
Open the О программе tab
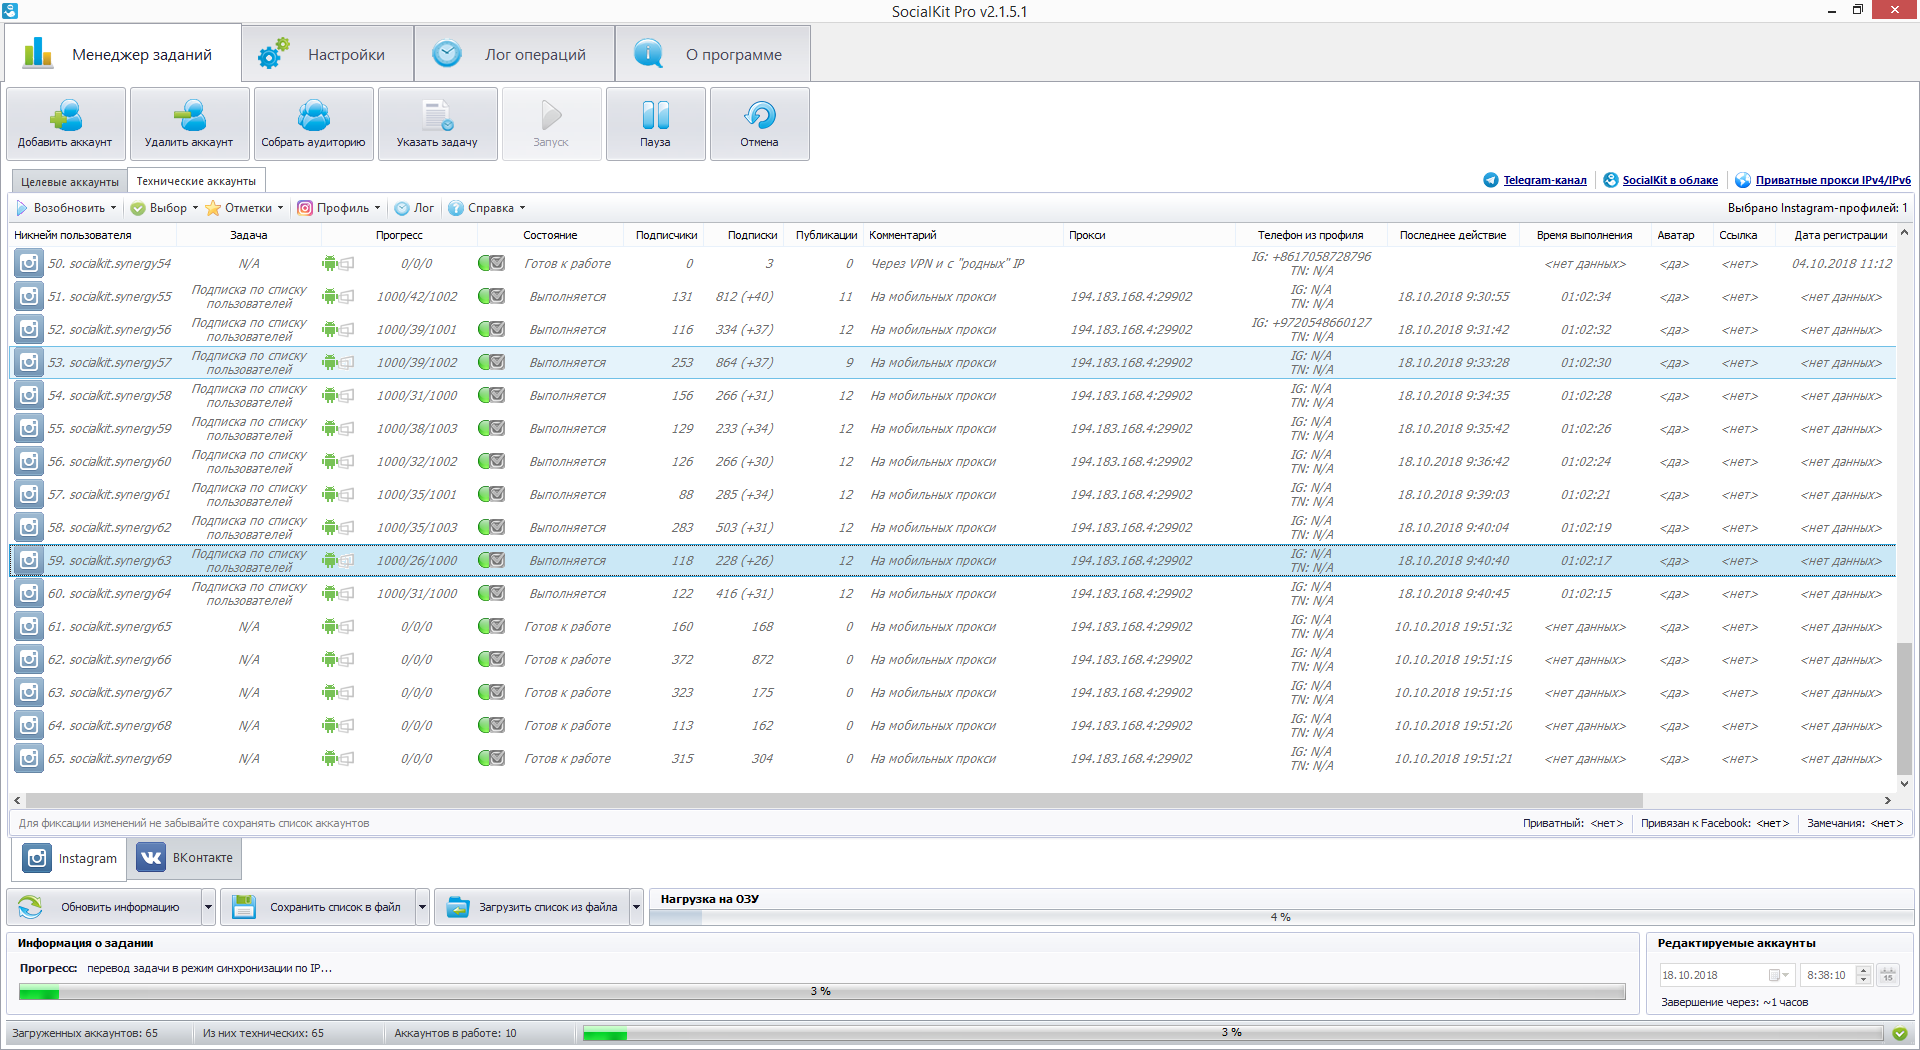pos(712,54)
